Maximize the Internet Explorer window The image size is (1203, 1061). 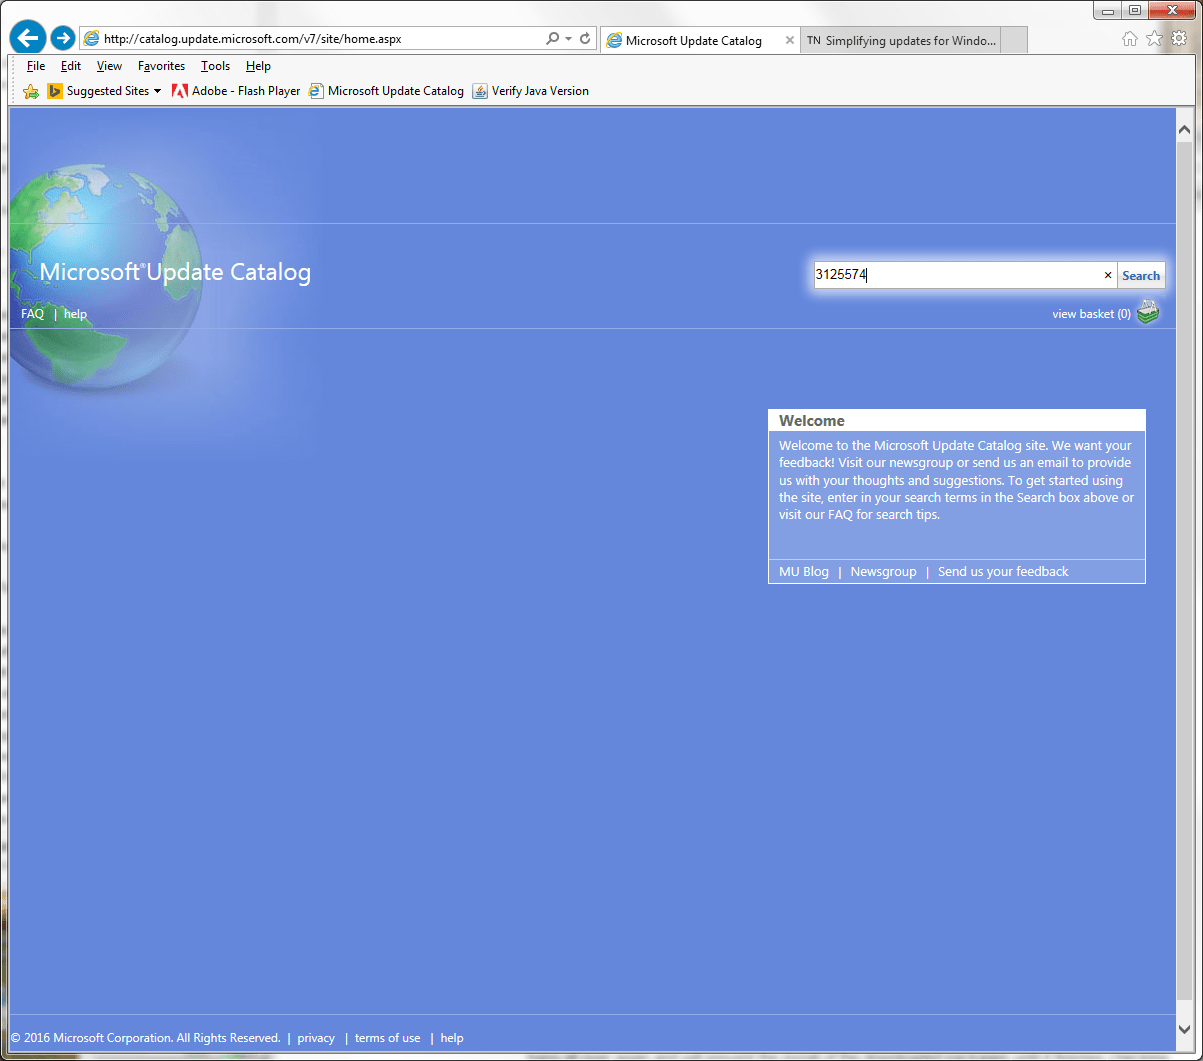point(1134,11)
